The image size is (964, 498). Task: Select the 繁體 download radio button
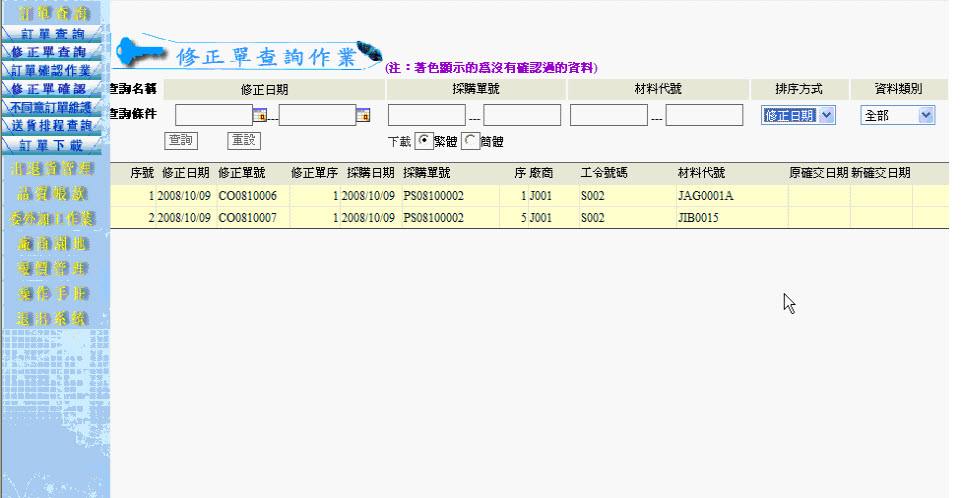coord(423,141)
